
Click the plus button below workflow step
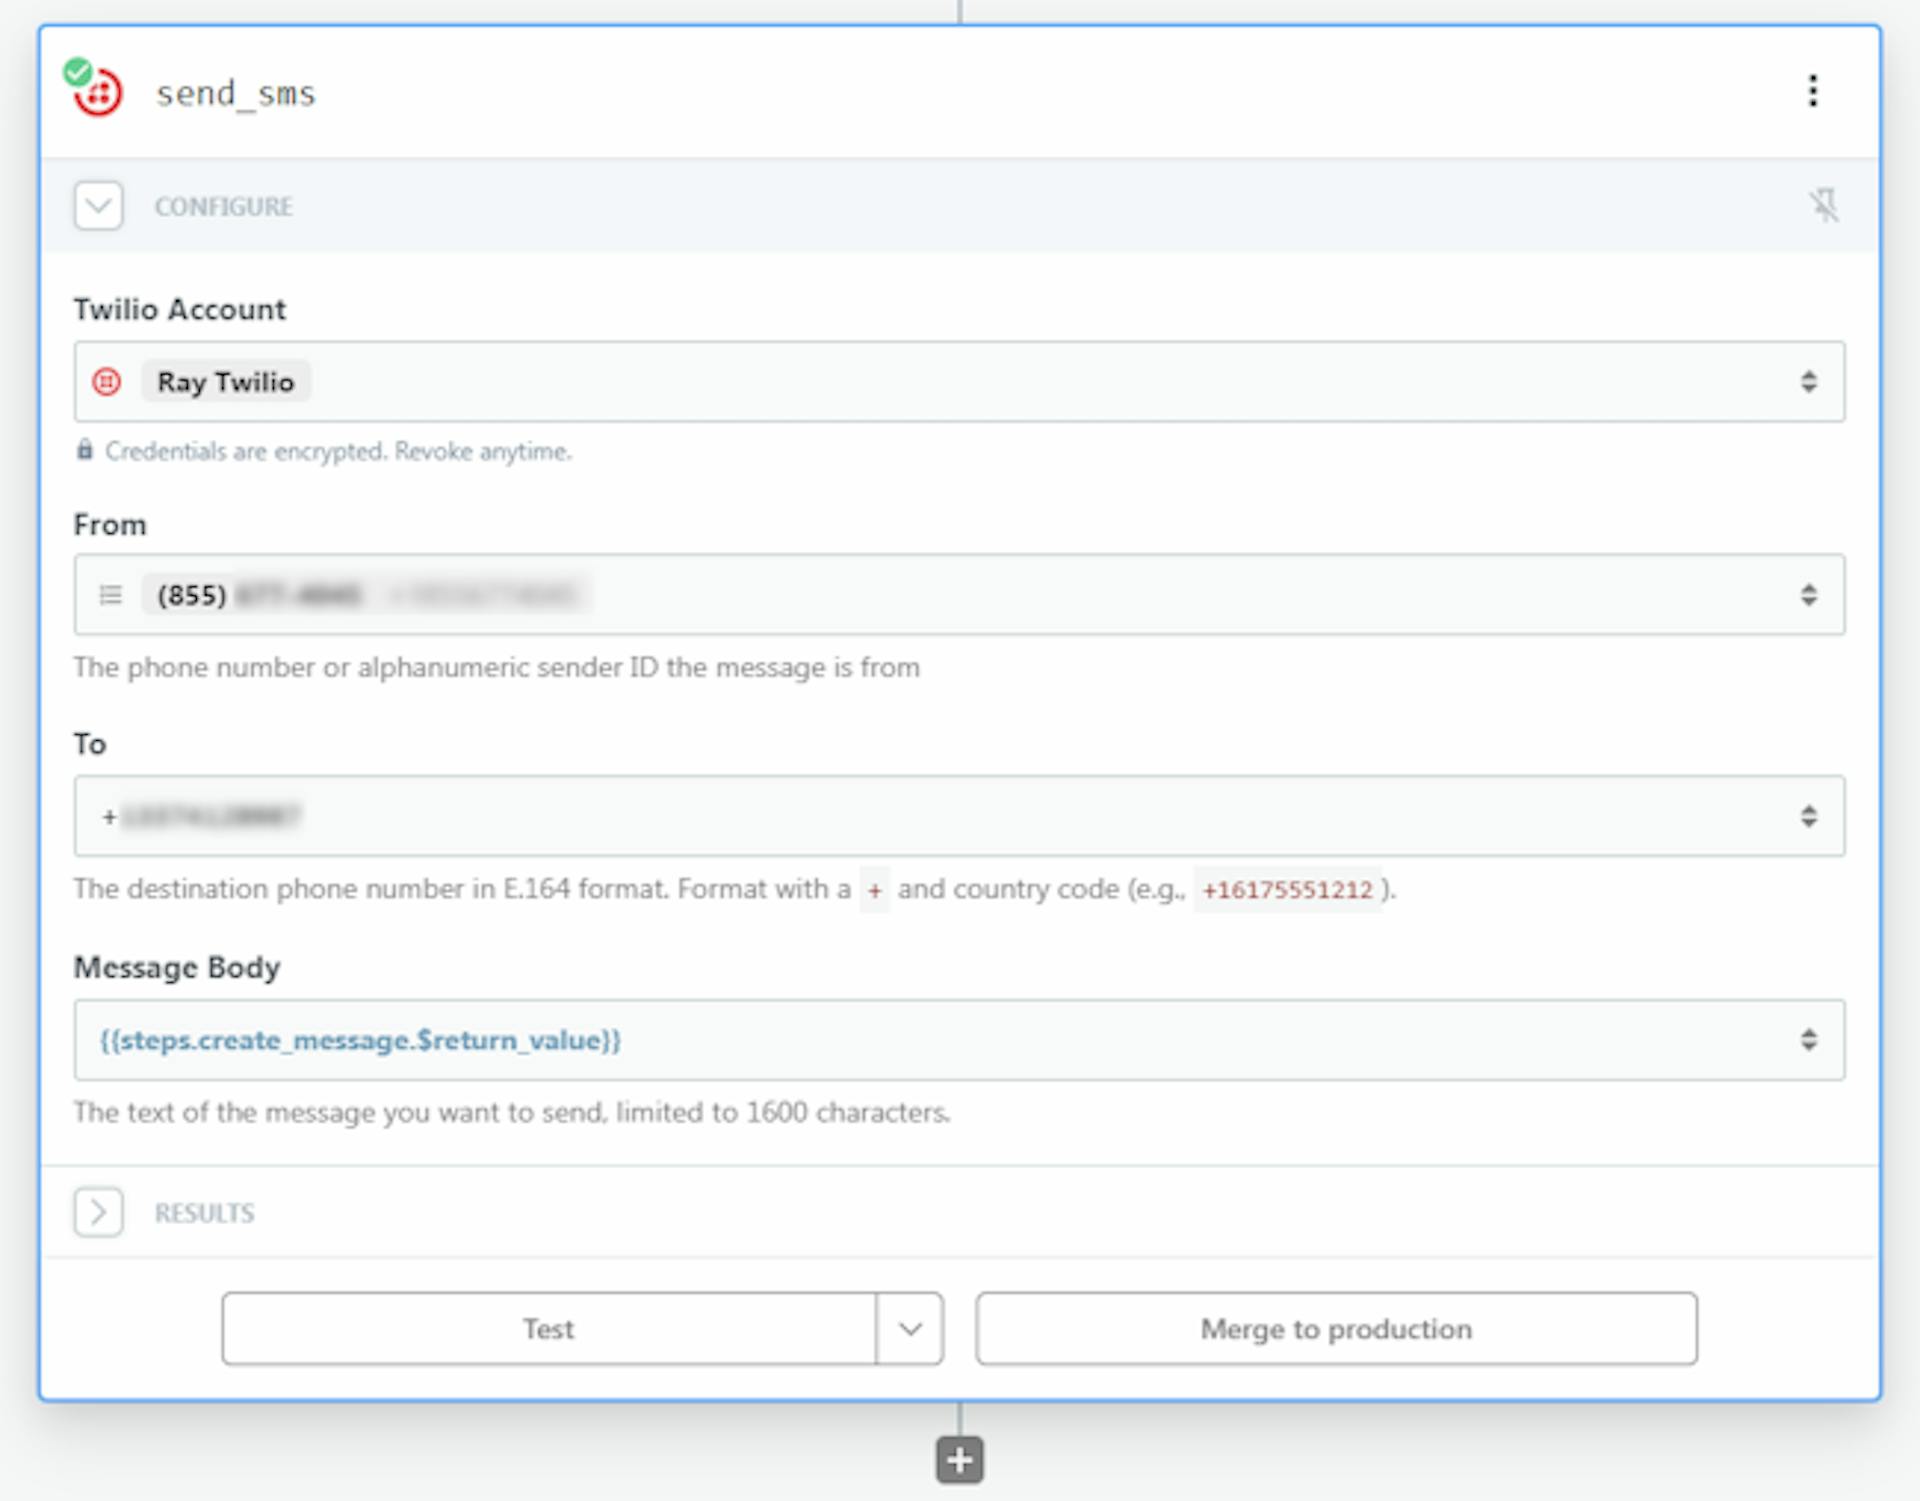pyautogui.click(x=958, y=1459)
